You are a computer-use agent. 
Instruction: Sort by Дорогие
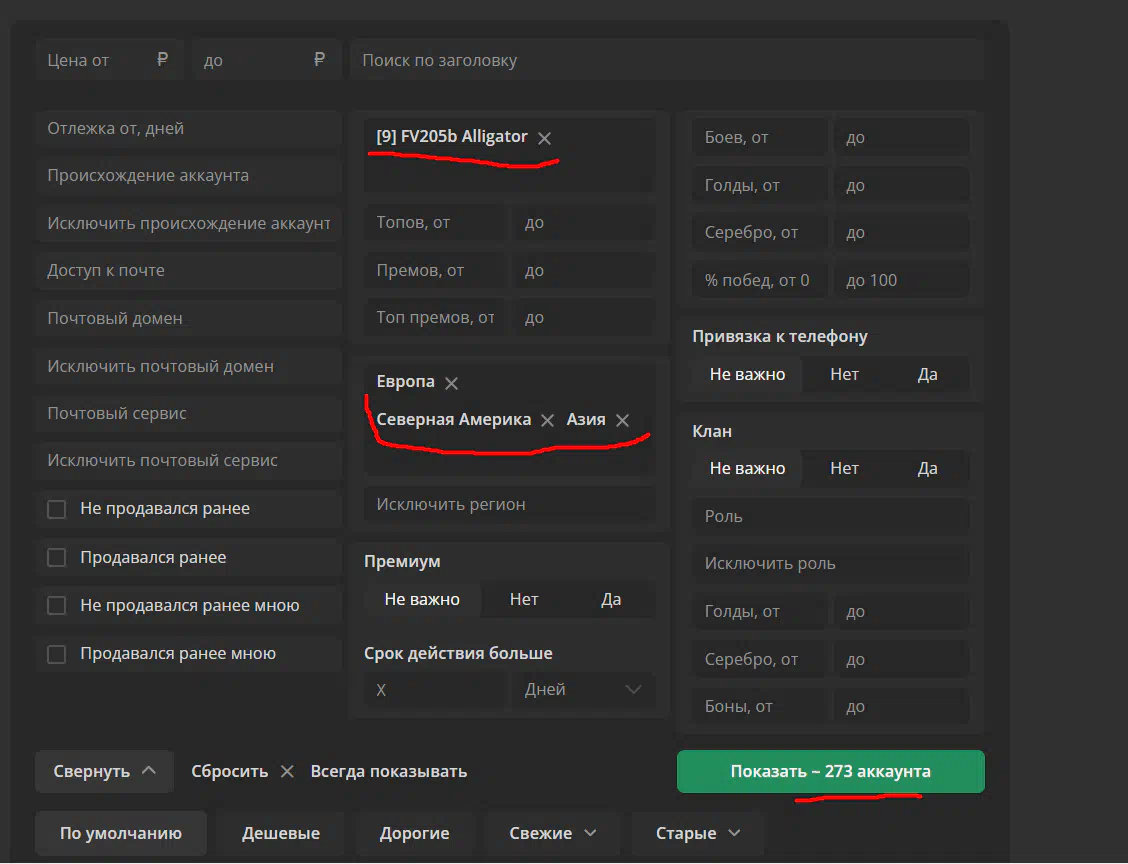click(x=414, y=833)
